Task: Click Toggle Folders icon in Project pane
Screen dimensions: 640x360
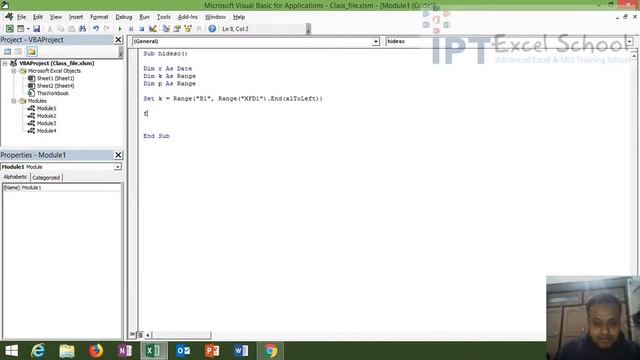Action: (x=32, y=51)
